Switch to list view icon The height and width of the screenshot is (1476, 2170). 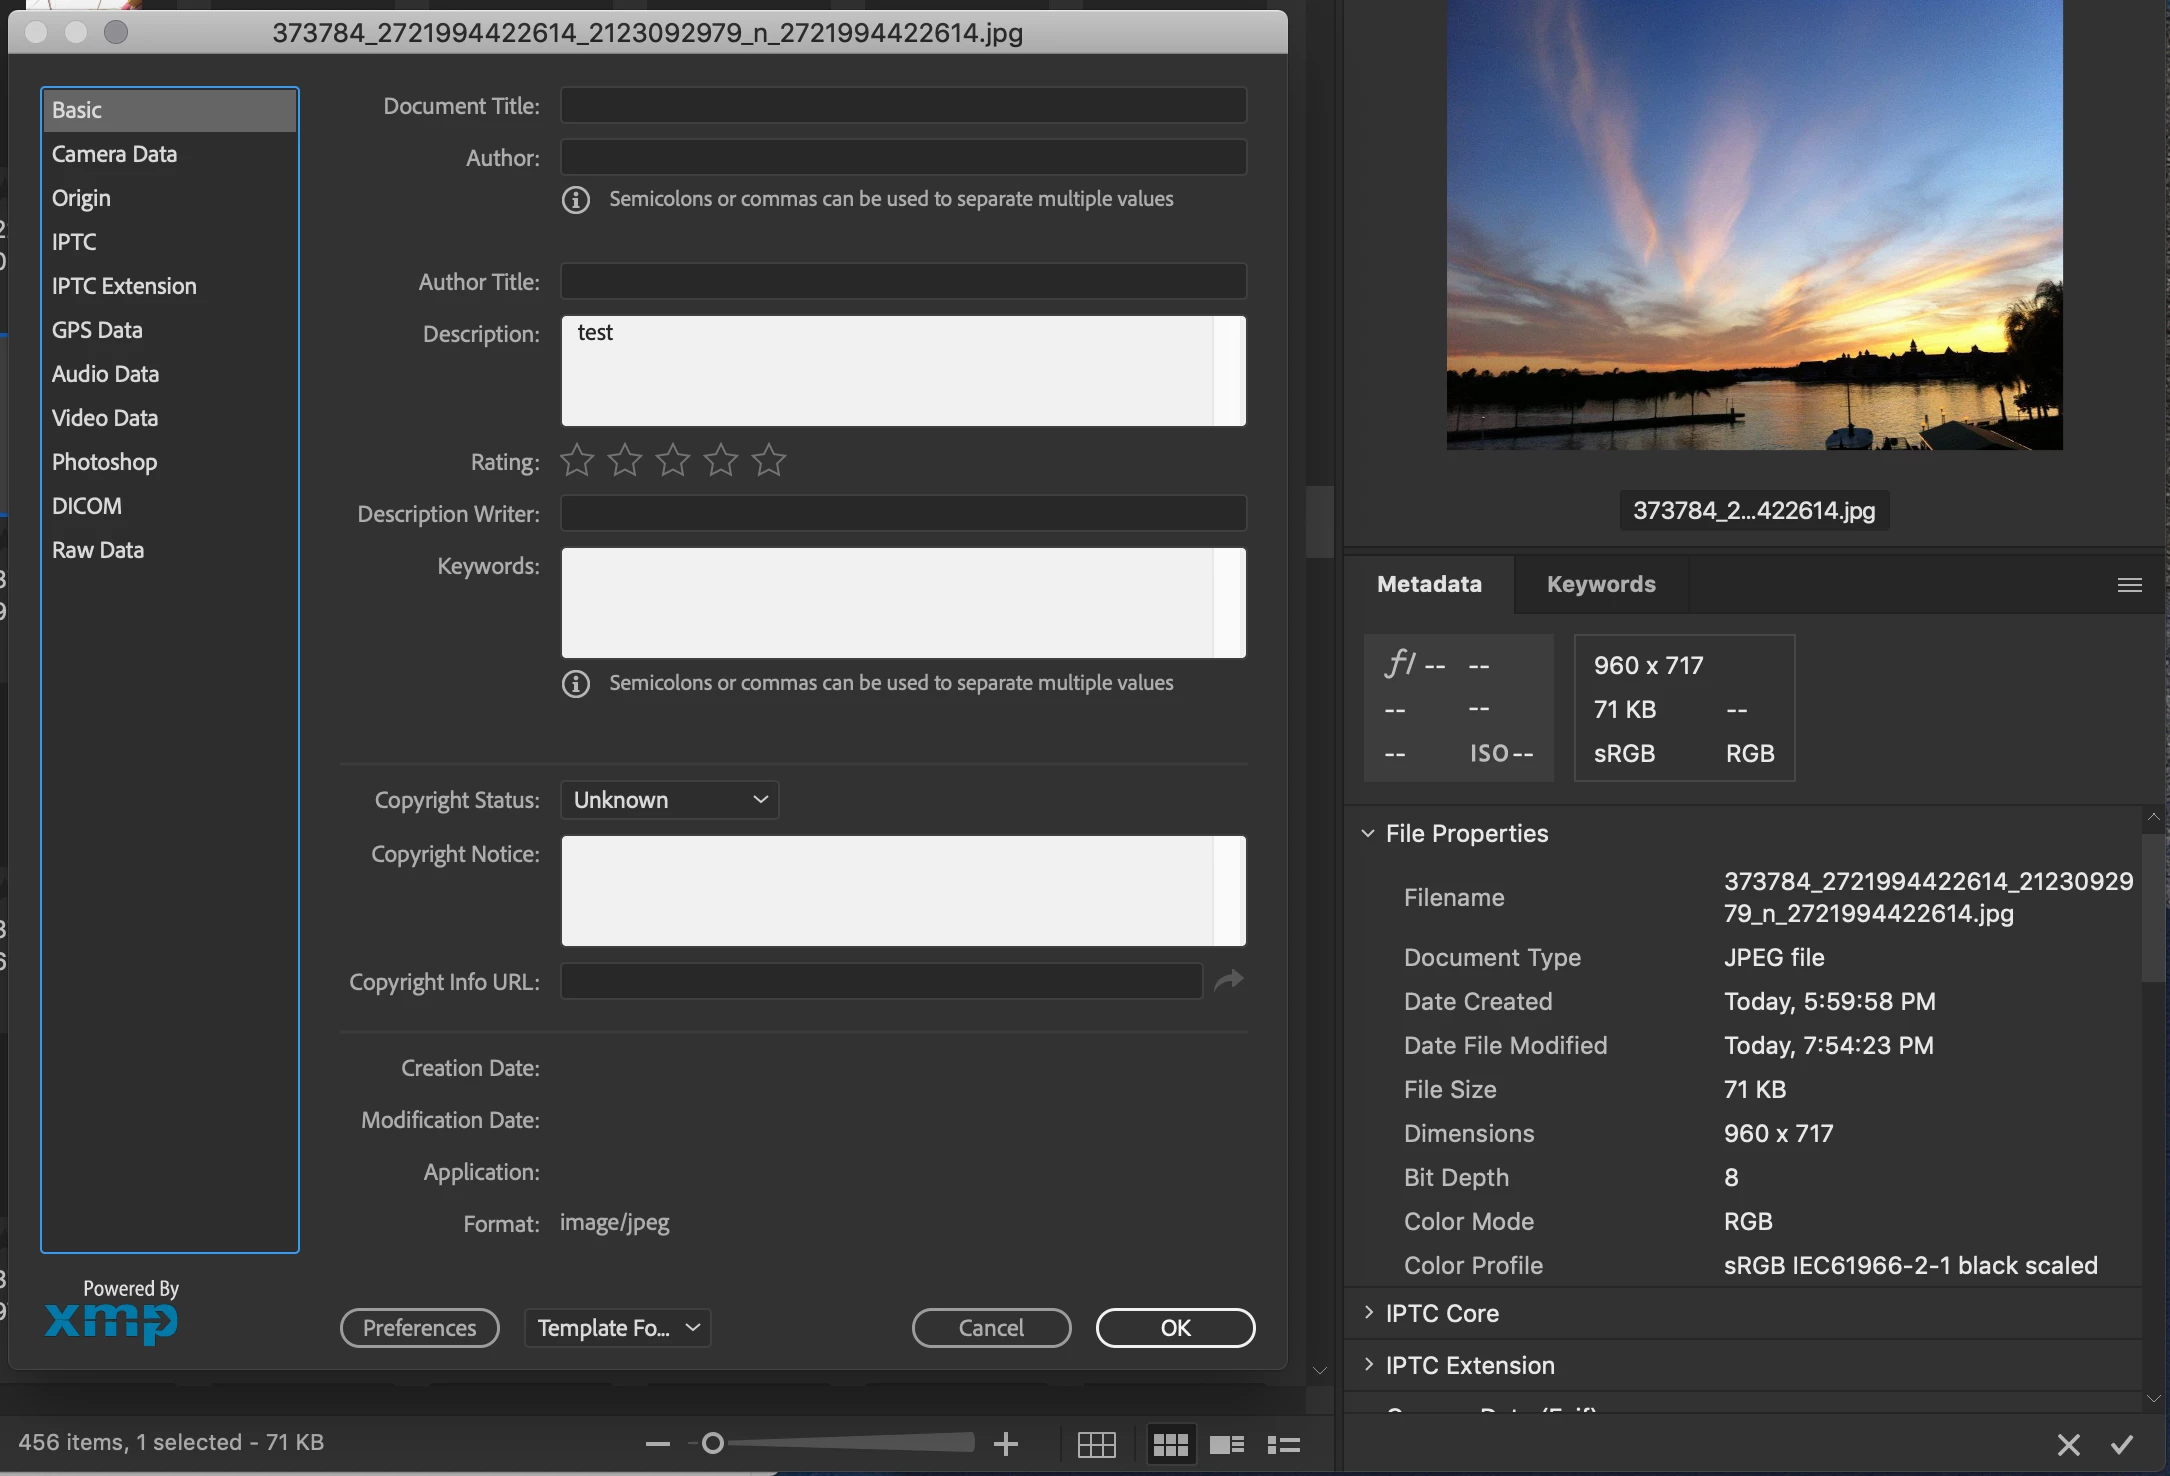pos(1283,1444)
